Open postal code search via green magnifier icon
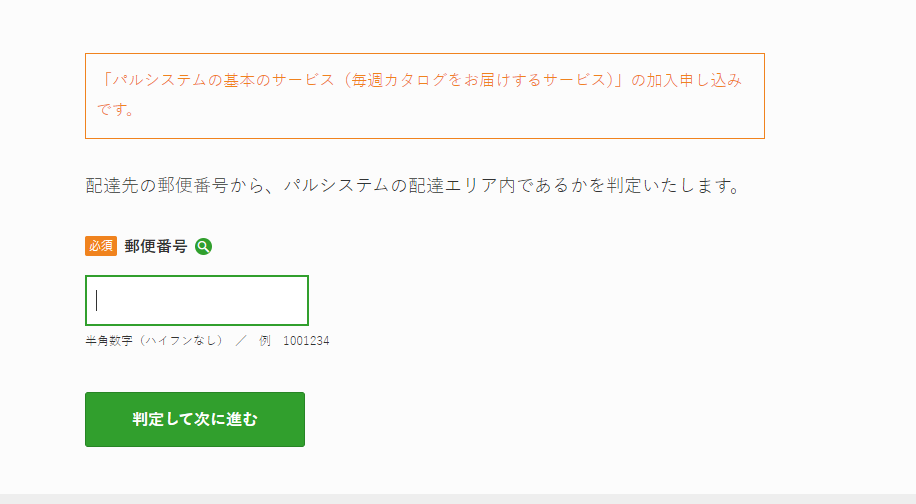 pos(203,246)
